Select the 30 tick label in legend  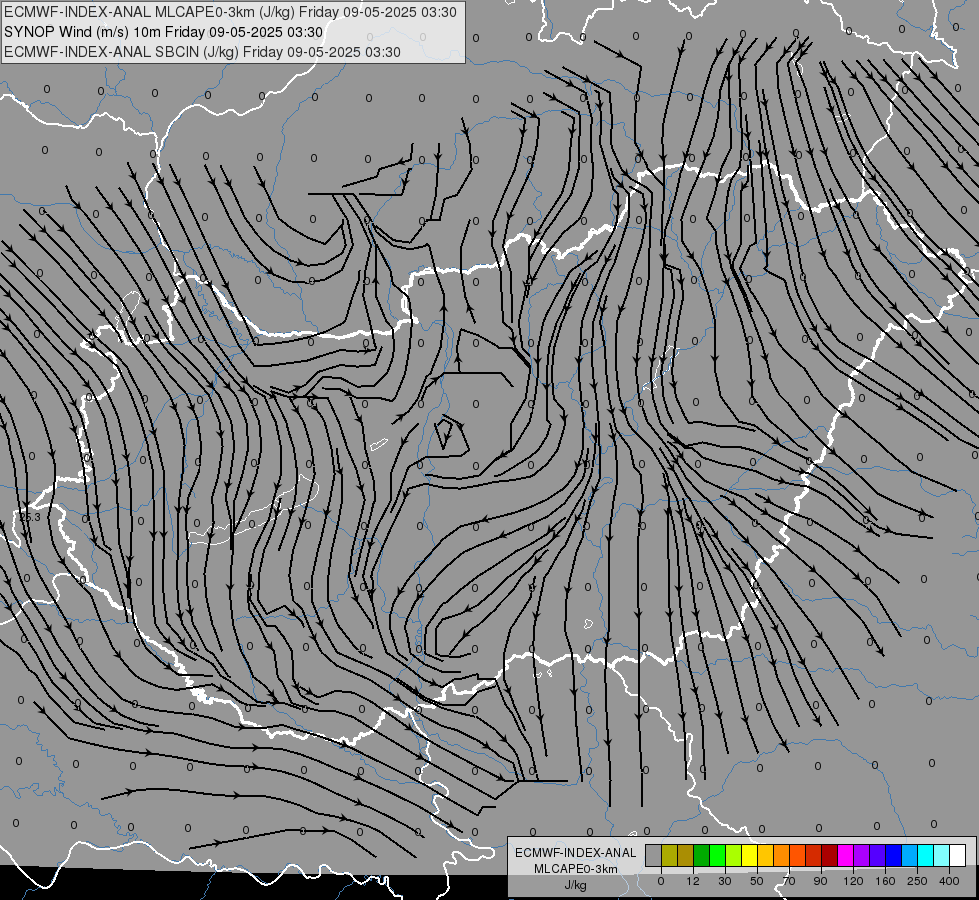pyautogui.click(x=725, y=881)
